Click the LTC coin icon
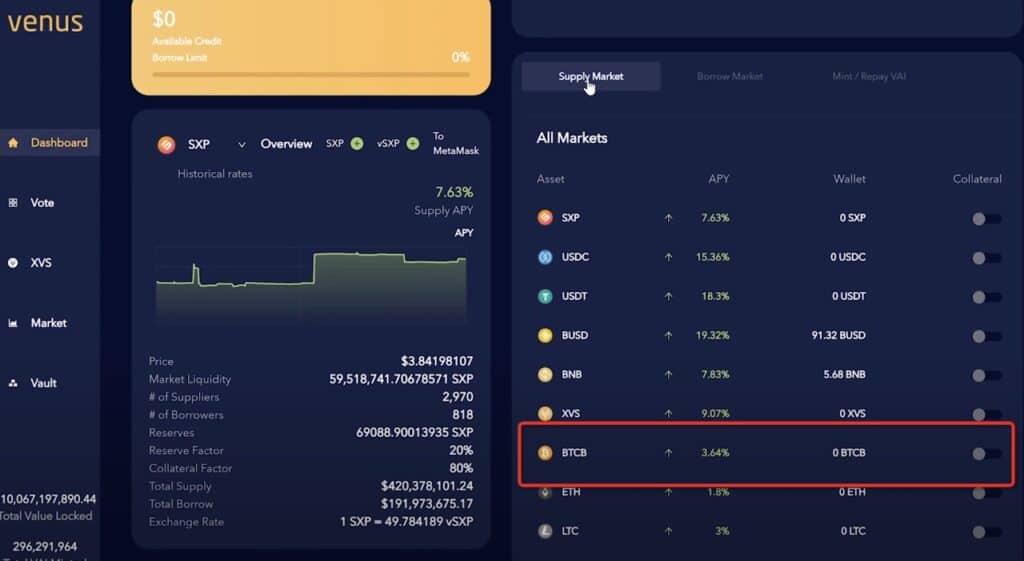Image resolution: width=1024 pixels, height=561 pixels. click(x=545, y=531)
